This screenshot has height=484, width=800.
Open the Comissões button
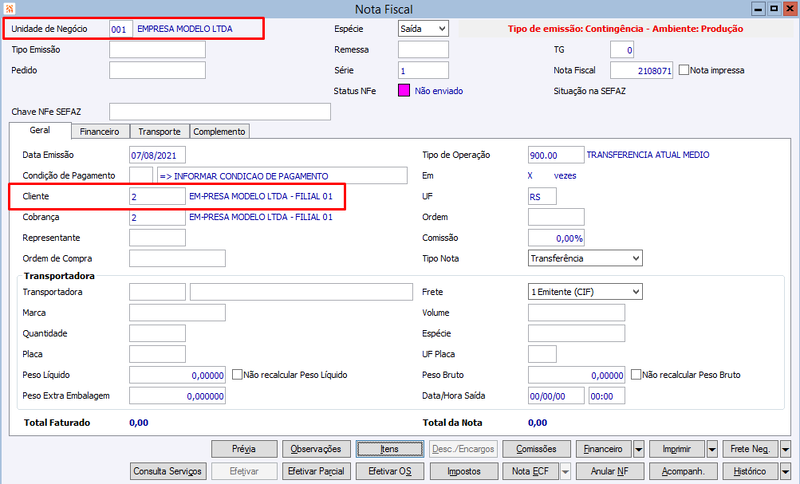coord(536,449)
